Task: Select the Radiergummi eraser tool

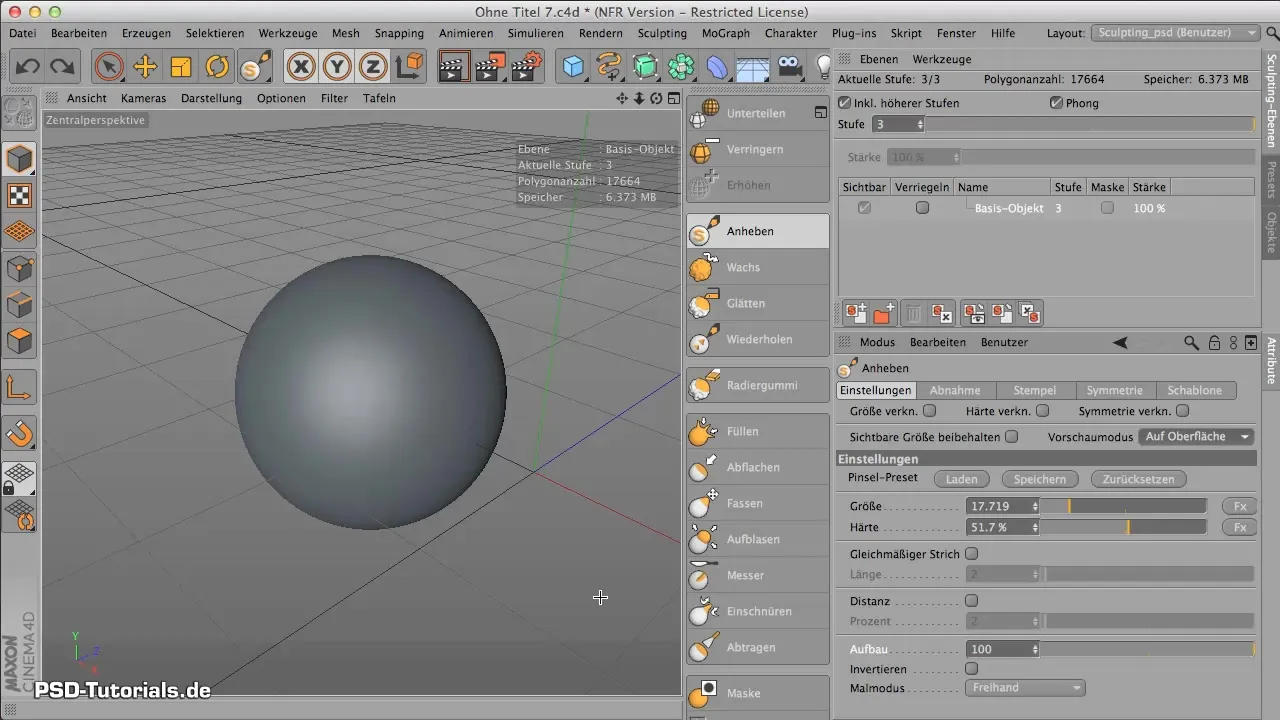Action: (x=757, y=385)
